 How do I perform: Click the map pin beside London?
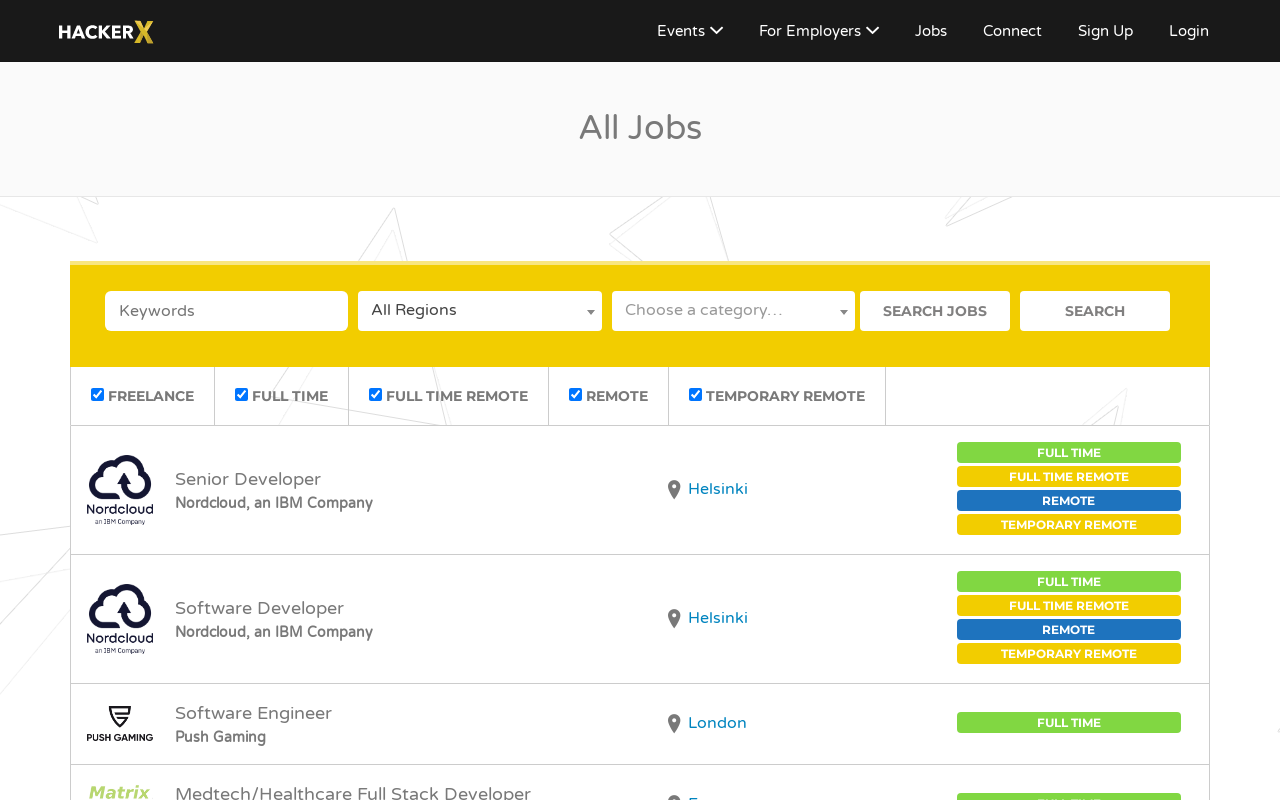[x=674, y=724]
